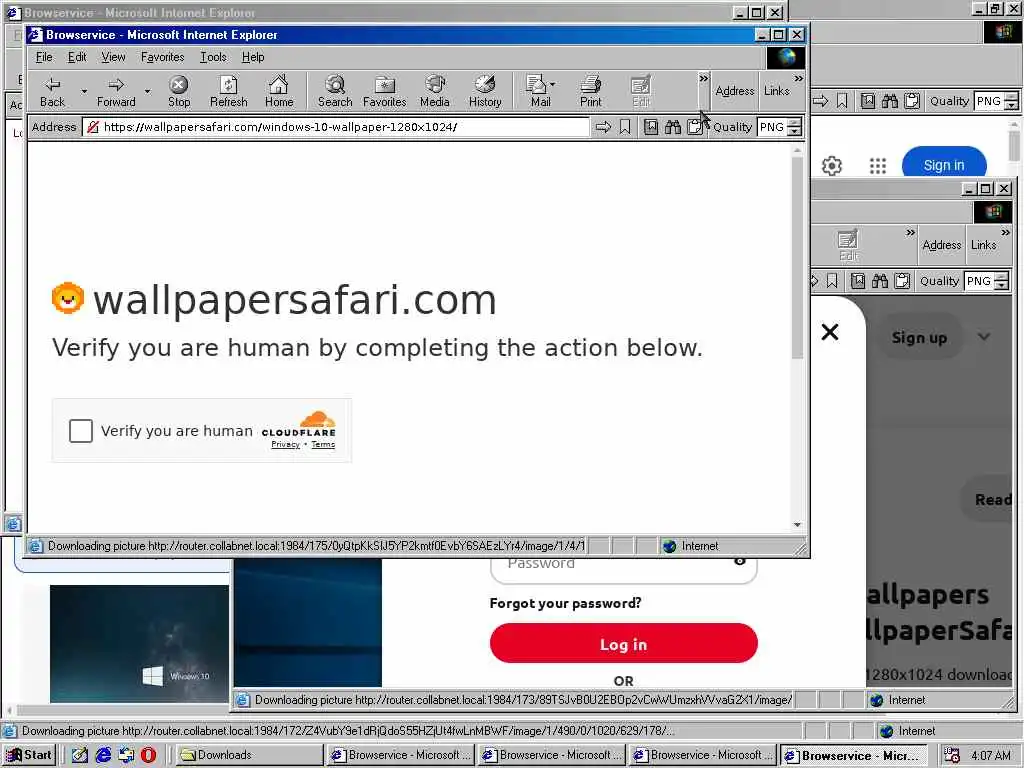The width and height of the screenshot is (1024, 768).
Task: Click binoculars icon in the Google window toolbar
Action: click(889, 101)
